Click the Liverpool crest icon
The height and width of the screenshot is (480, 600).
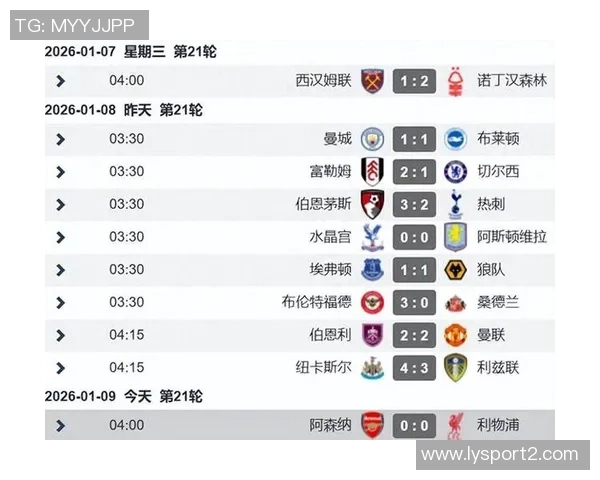coord(456,425)
